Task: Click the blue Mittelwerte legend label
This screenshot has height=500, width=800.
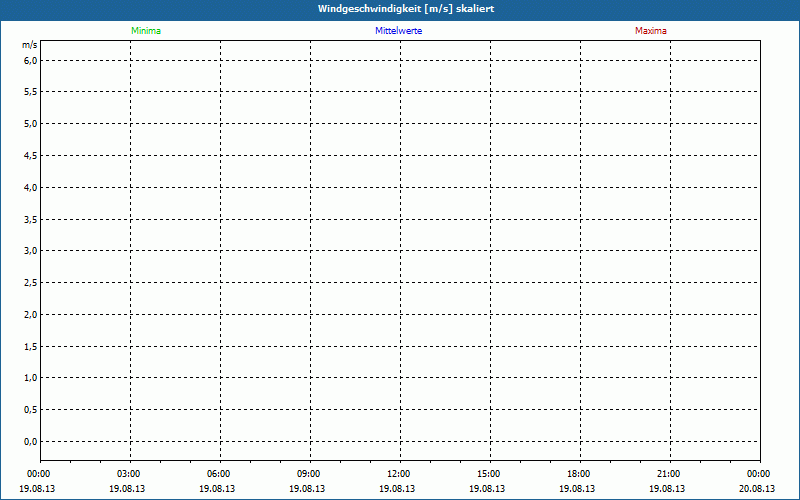Action: point(398,31)
